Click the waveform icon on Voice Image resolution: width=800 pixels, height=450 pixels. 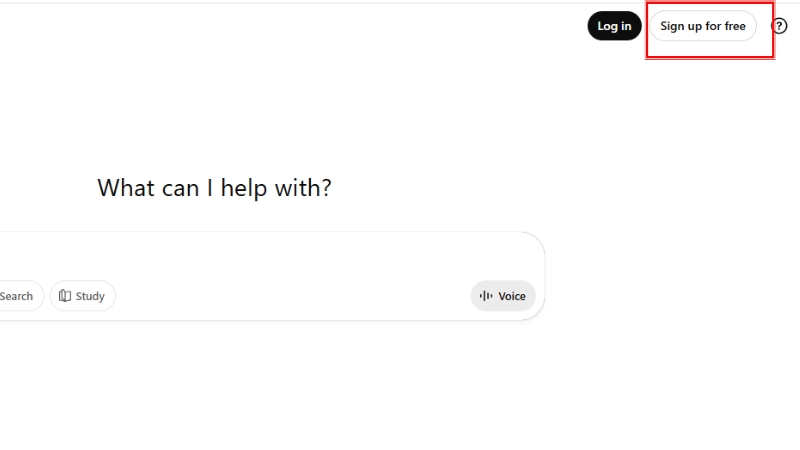click(x=486, y=296)
